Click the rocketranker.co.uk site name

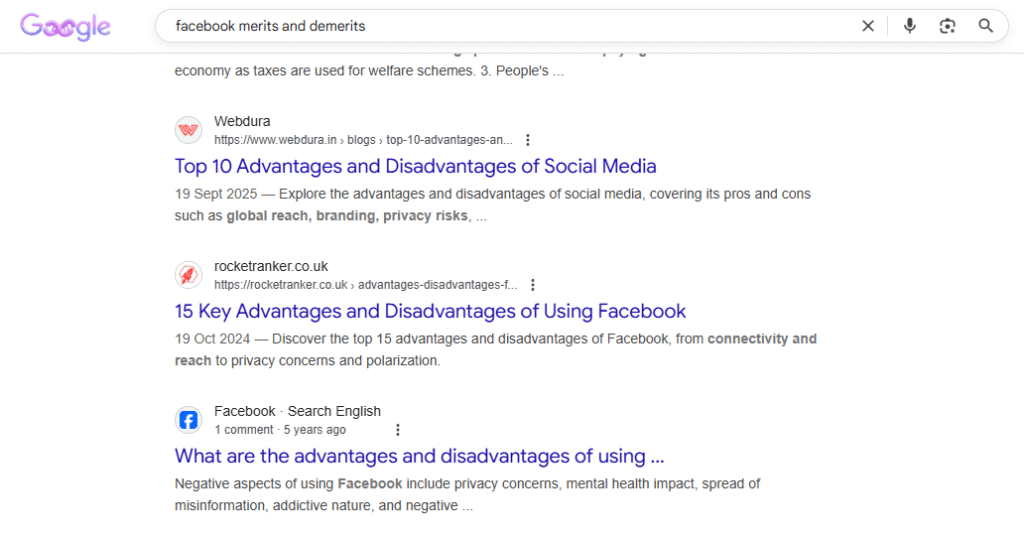pyautogui.click(x=271, y=267)
